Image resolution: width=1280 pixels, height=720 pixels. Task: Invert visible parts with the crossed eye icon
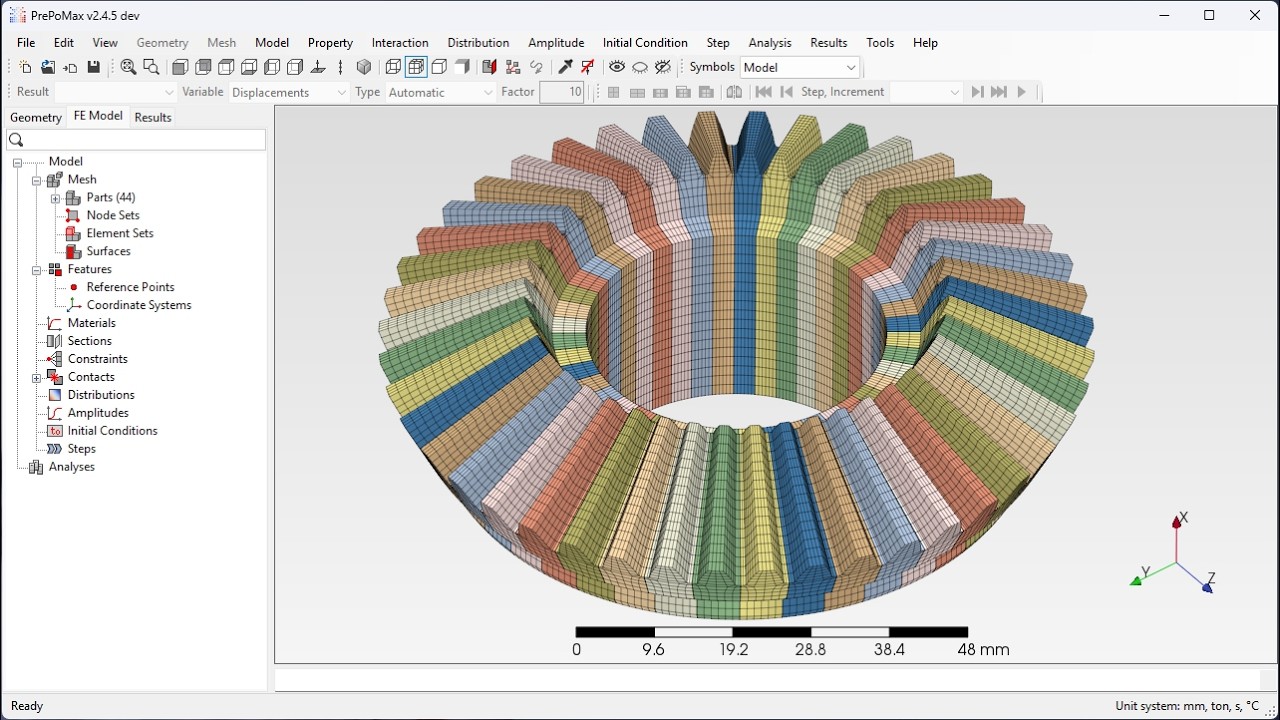point(663,67)
